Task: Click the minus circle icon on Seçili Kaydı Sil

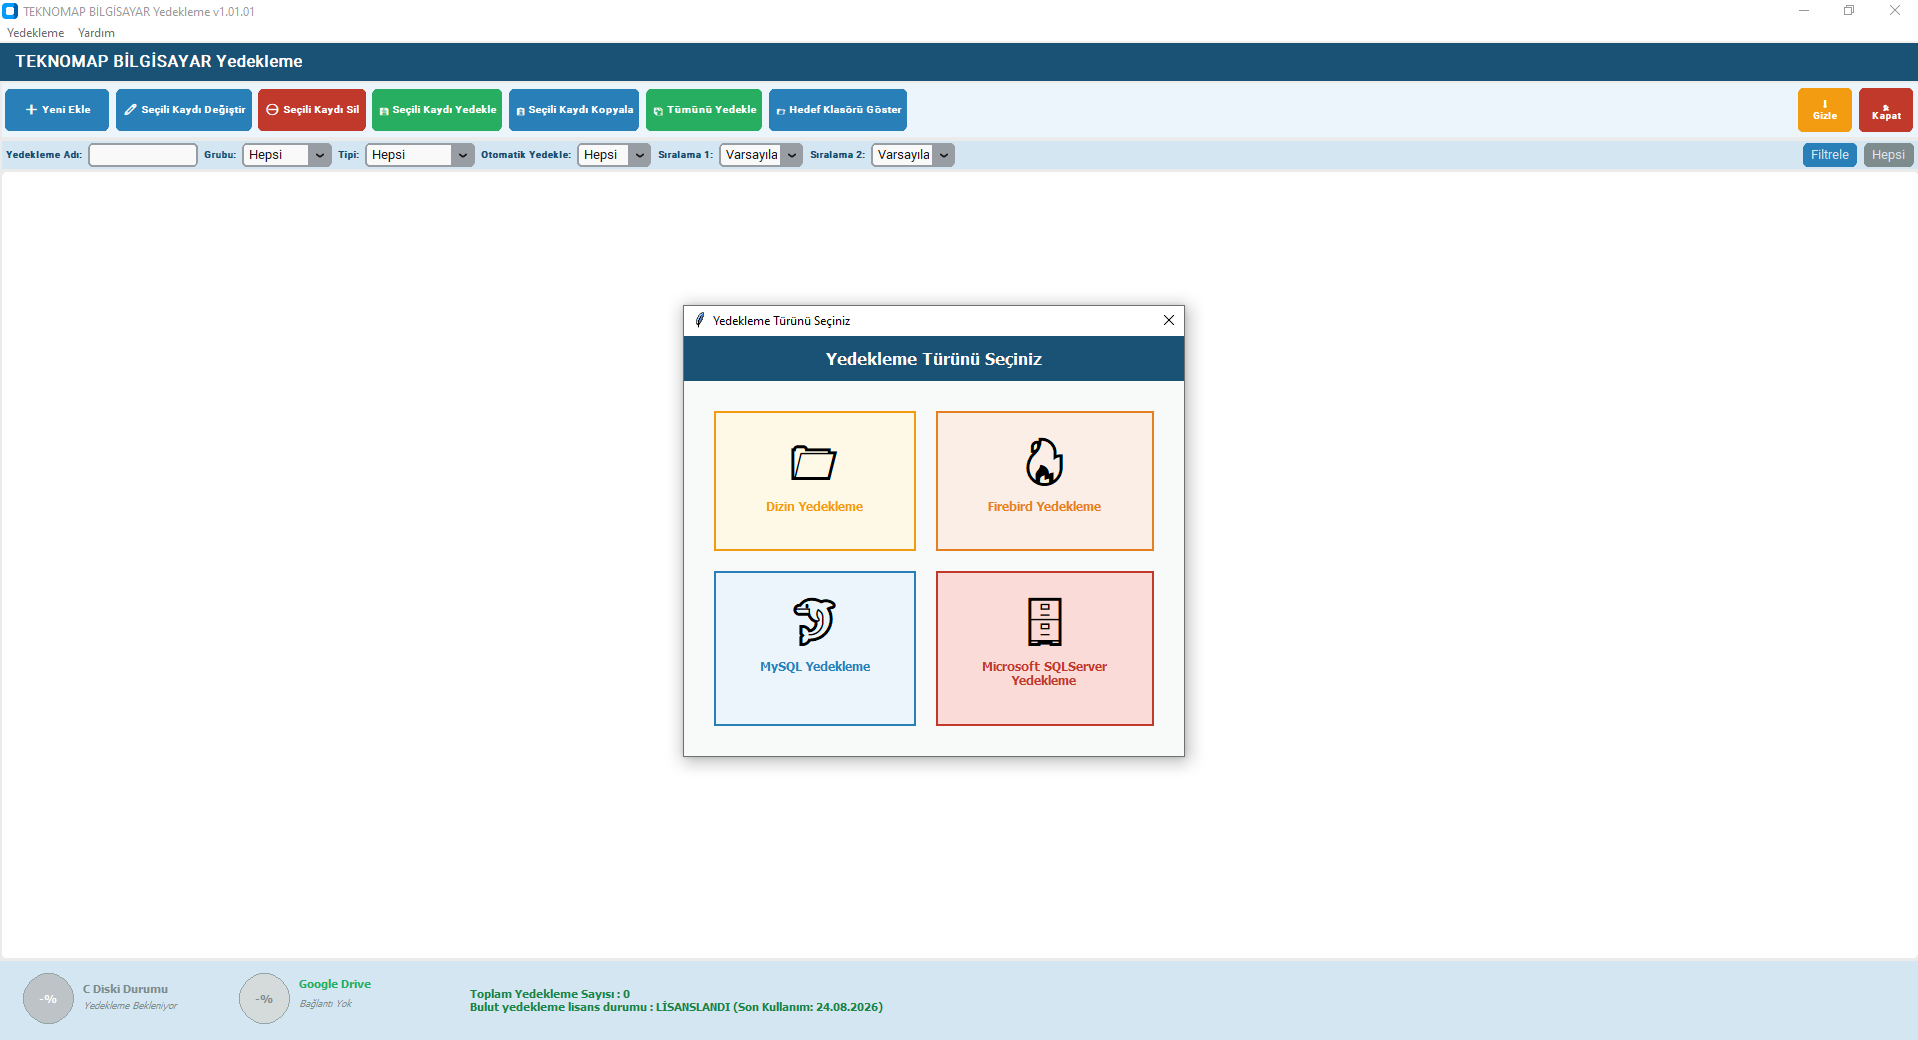Action: tap(272, 110)
